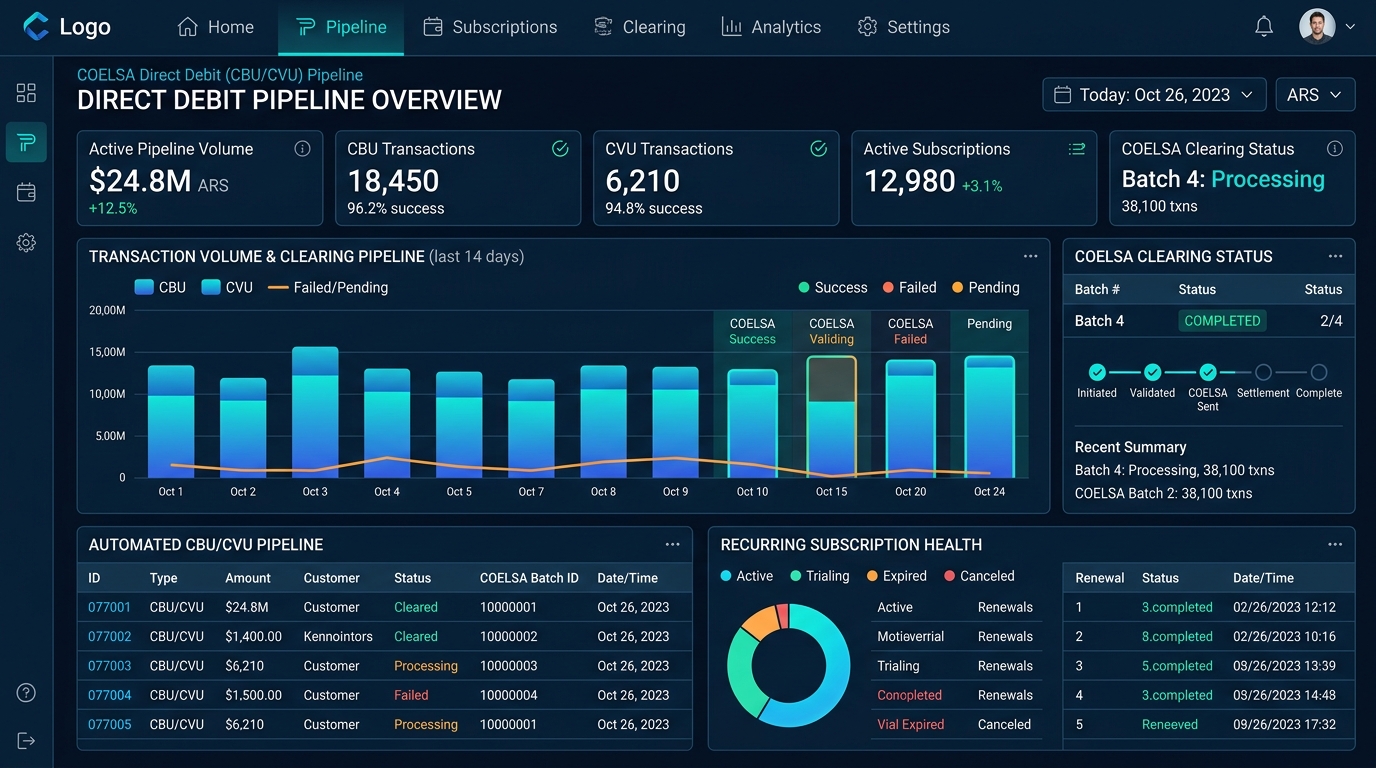Open the Today: Oct 26, 2023 date dropdown
This screenshot has height=768, width=1376.
click(x=1154, y=95)
